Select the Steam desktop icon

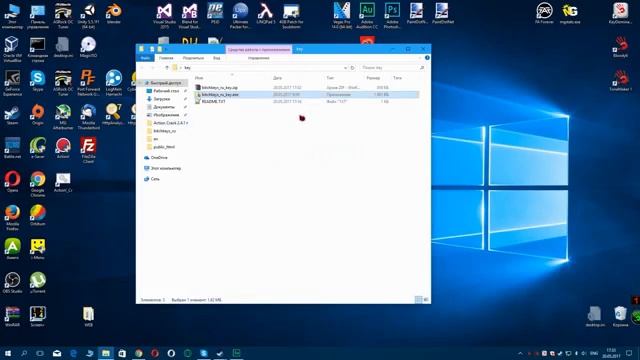[12, 114]
